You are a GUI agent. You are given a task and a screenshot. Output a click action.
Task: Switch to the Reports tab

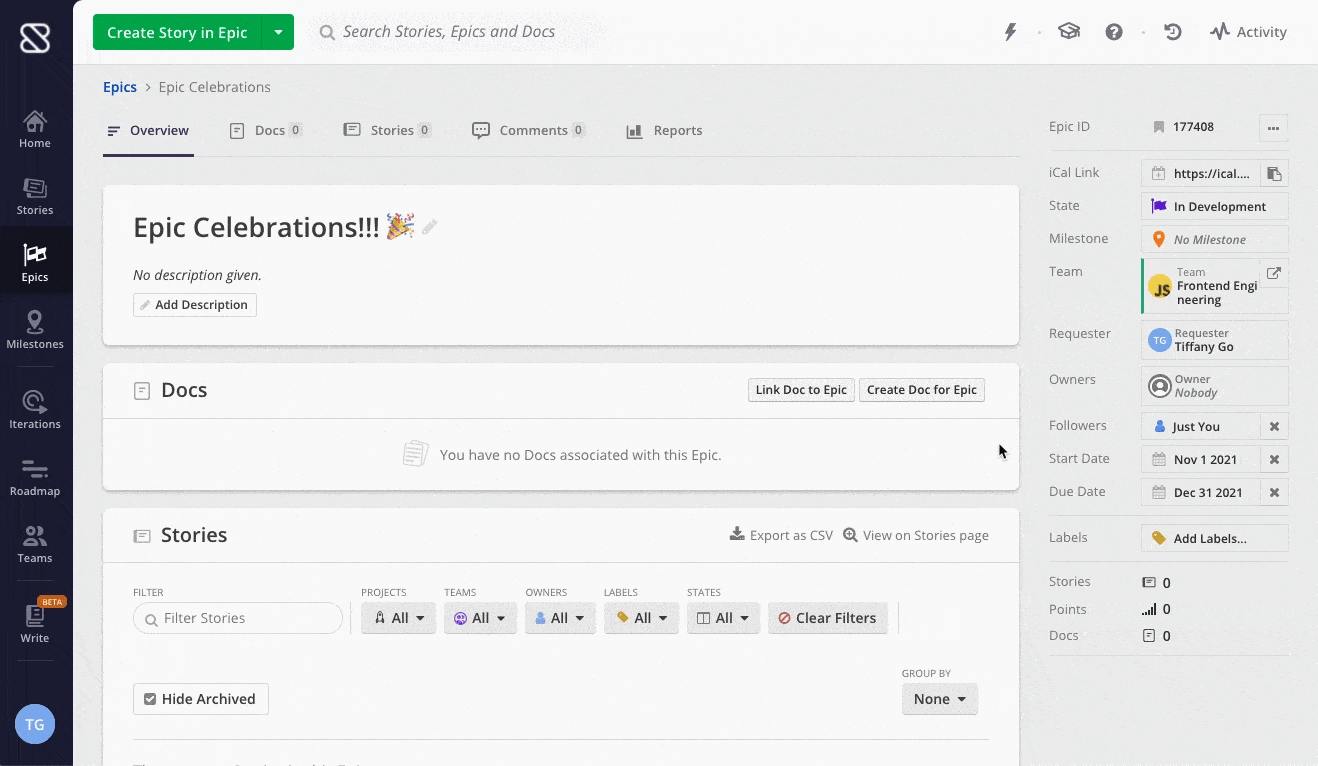pos(664,131)
